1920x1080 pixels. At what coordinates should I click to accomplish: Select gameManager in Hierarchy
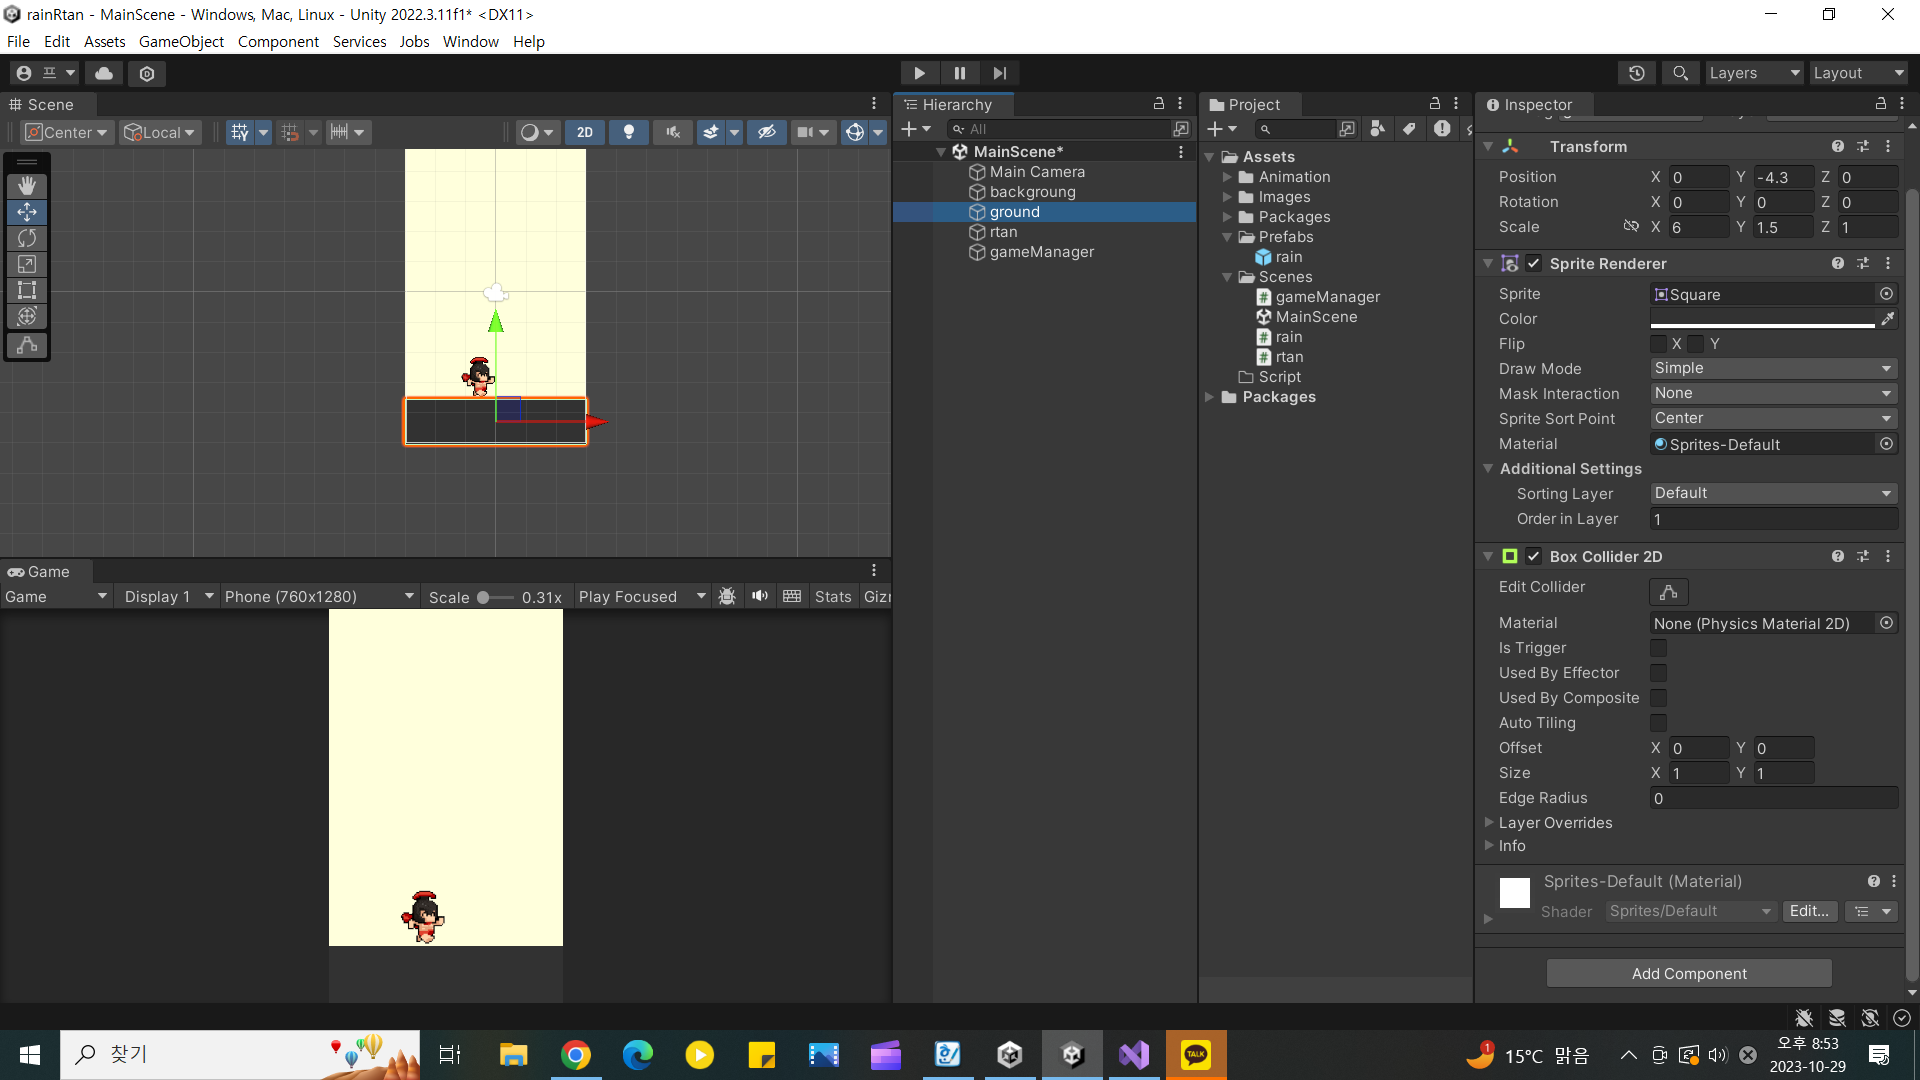click(x=1041, y=252)
